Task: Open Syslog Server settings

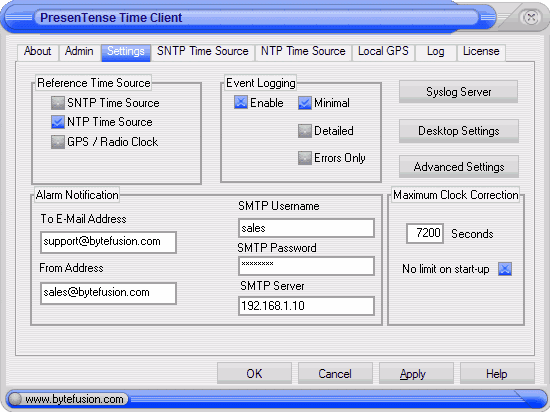Action: click(x=458, y=92)
